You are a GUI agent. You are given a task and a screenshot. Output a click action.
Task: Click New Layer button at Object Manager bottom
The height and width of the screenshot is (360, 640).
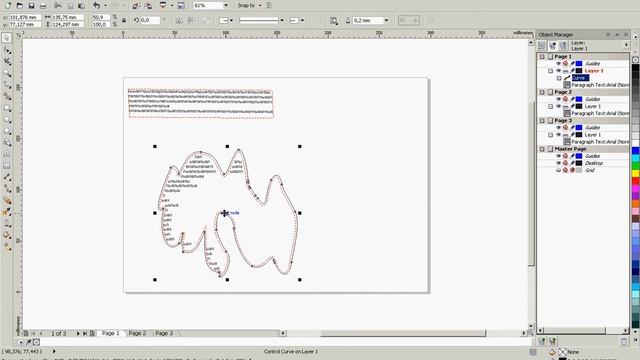click(542, 341)
